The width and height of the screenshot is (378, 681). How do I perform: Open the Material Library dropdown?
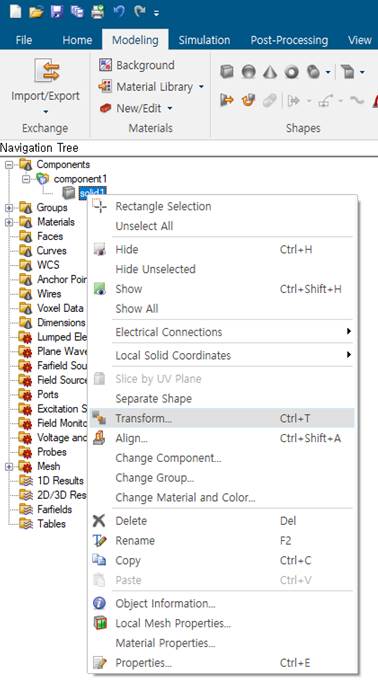point(151,87)
